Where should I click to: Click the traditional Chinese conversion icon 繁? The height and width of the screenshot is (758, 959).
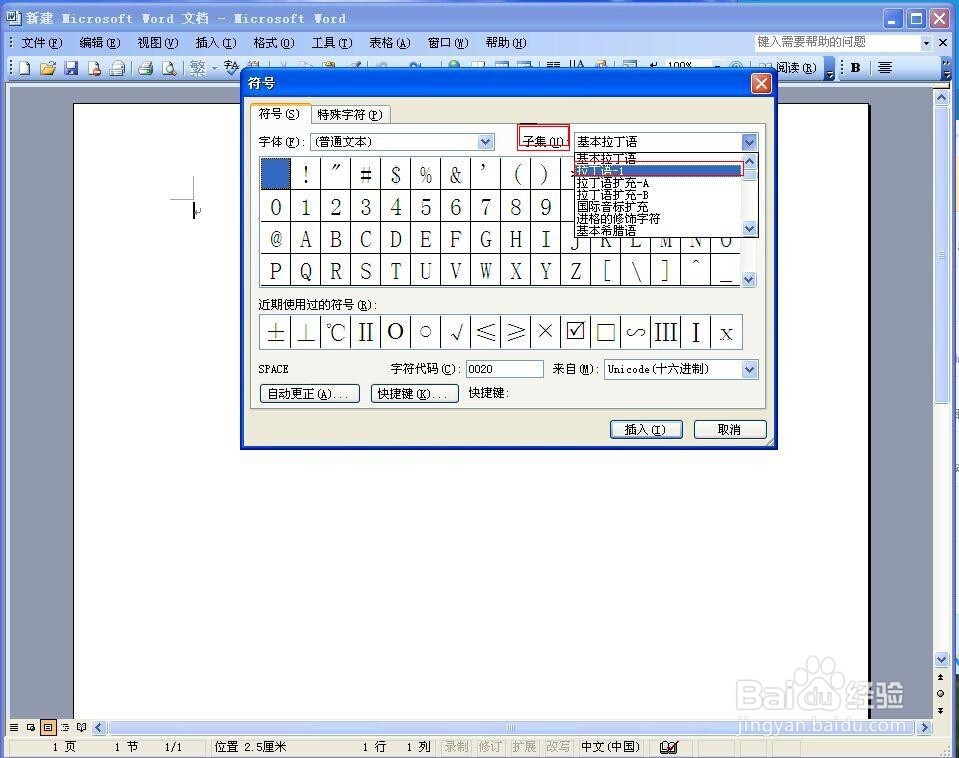pos(197,68)
